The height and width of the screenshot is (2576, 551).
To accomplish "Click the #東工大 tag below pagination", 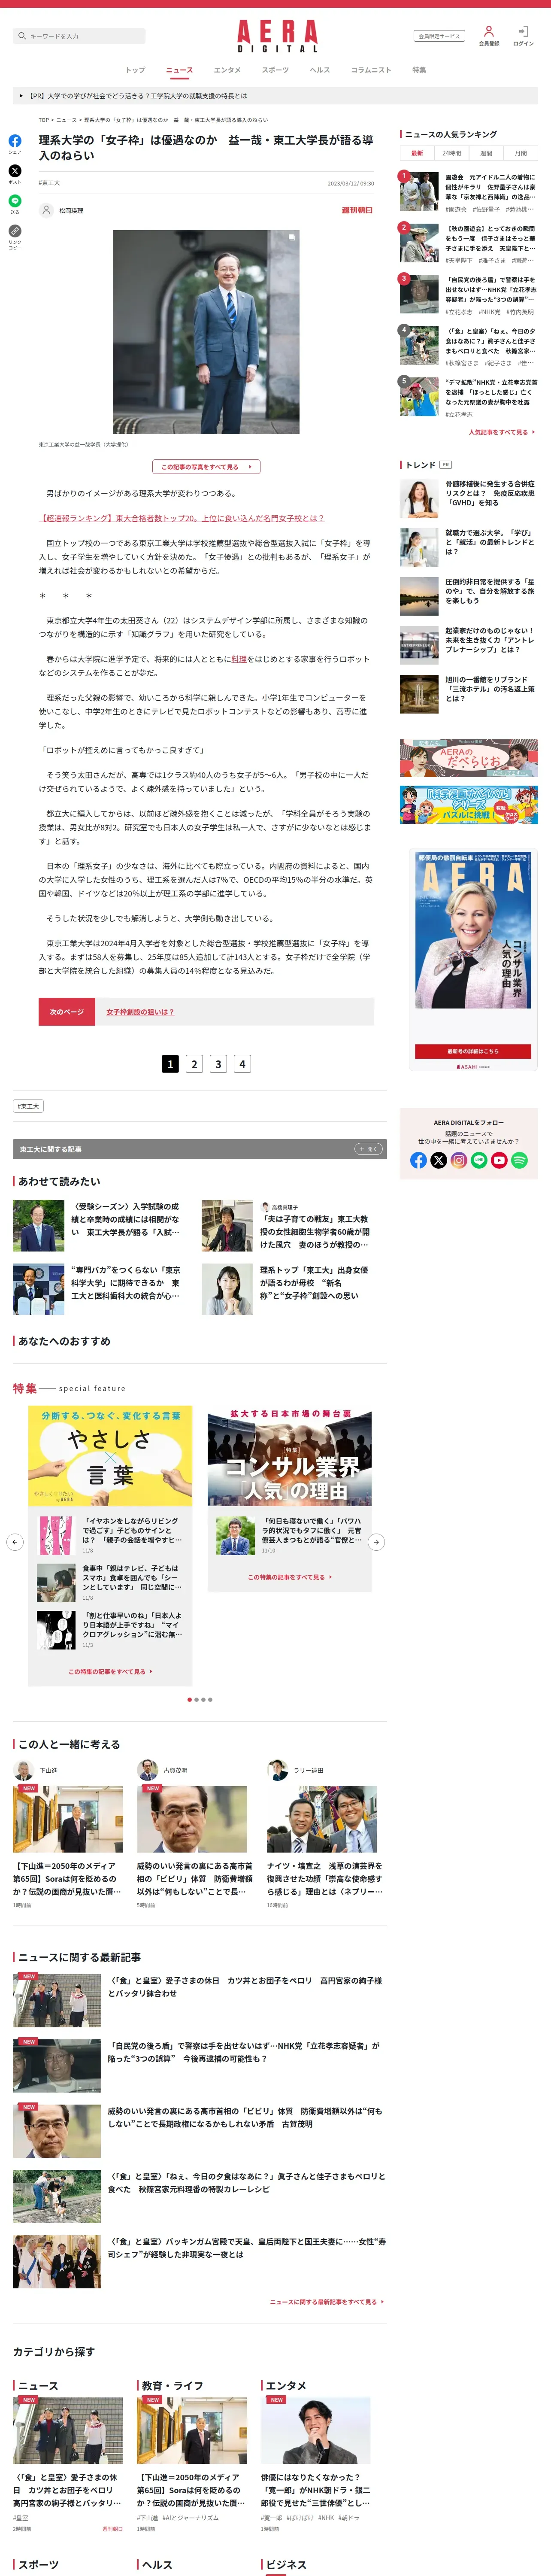I will [x=28, y=1106].
